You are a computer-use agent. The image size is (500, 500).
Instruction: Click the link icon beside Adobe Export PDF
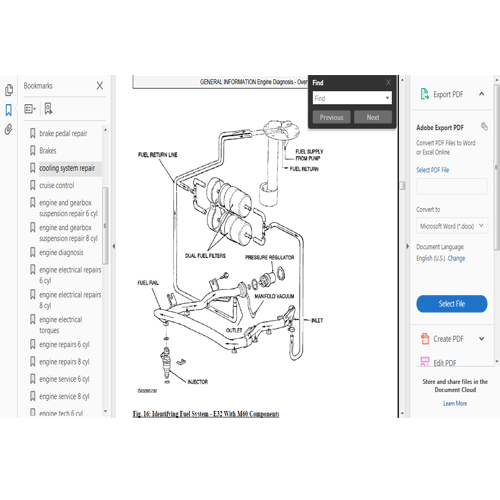[x=484, y=126]
